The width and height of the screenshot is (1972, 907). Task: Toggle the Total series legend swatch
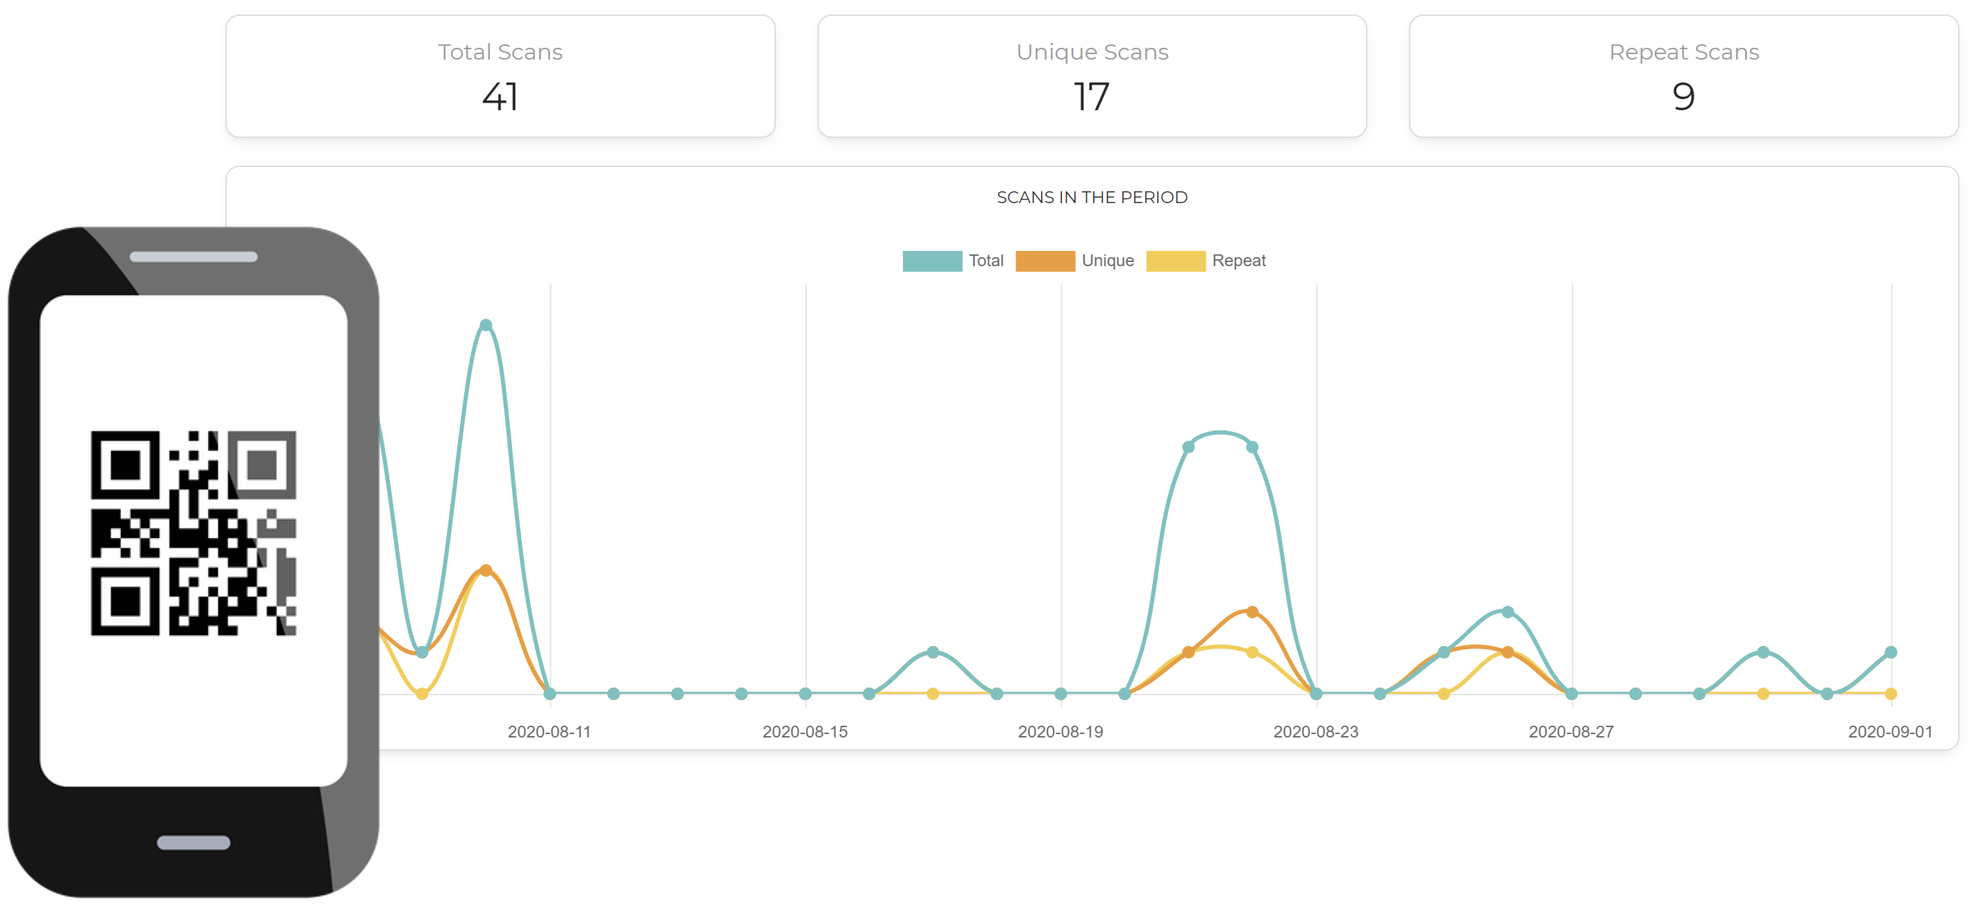click(x=932, y=261)
